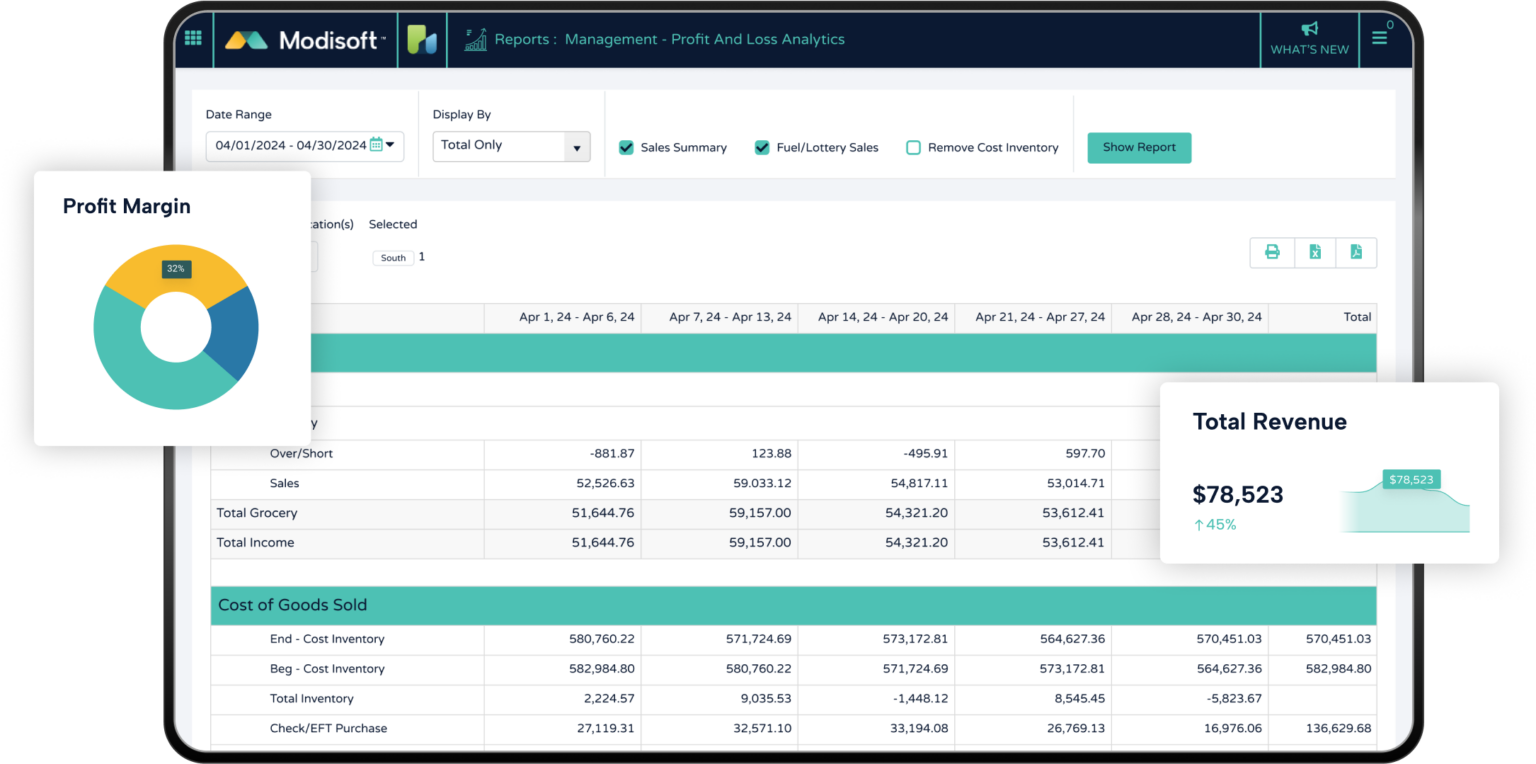1536x764 pixels.
Task: Disable the Sales Summary checkbox
Action: (627, 147)
